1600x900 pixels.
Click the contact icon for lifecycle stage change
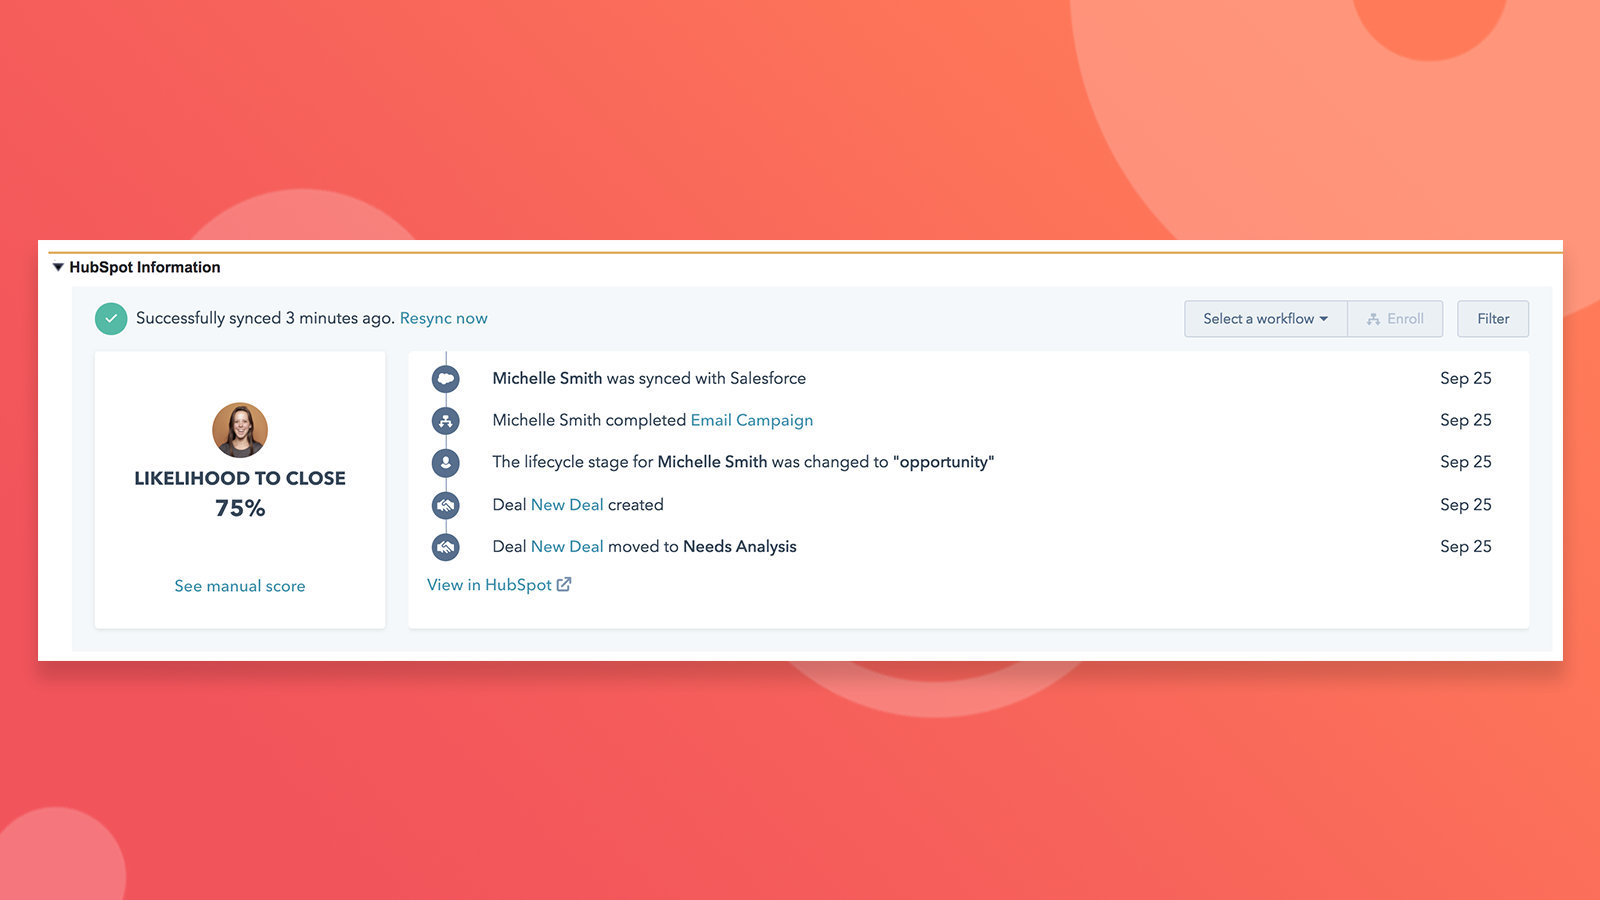(446, 463)
